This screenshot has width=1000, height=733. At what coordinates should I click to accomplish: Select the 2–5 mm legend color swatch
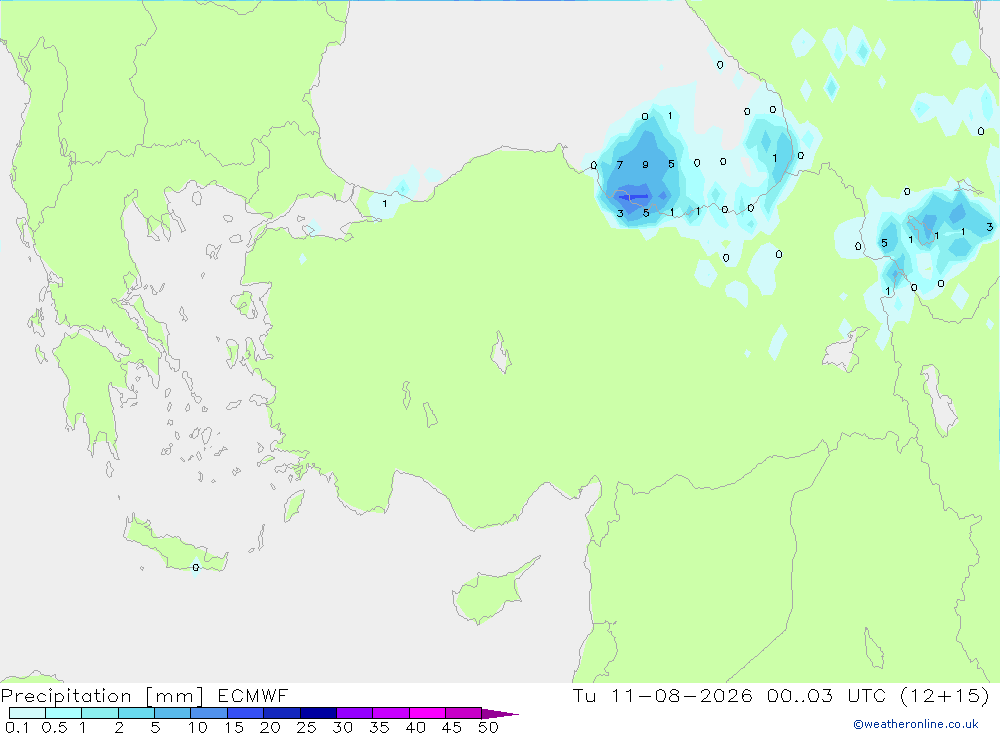click(x=136, y=713)
